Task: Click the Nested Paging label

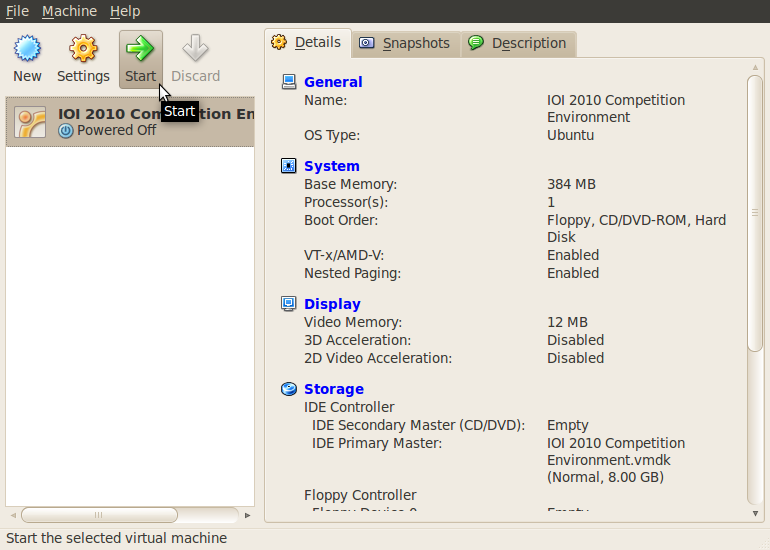Action: [x=352, y=273]
